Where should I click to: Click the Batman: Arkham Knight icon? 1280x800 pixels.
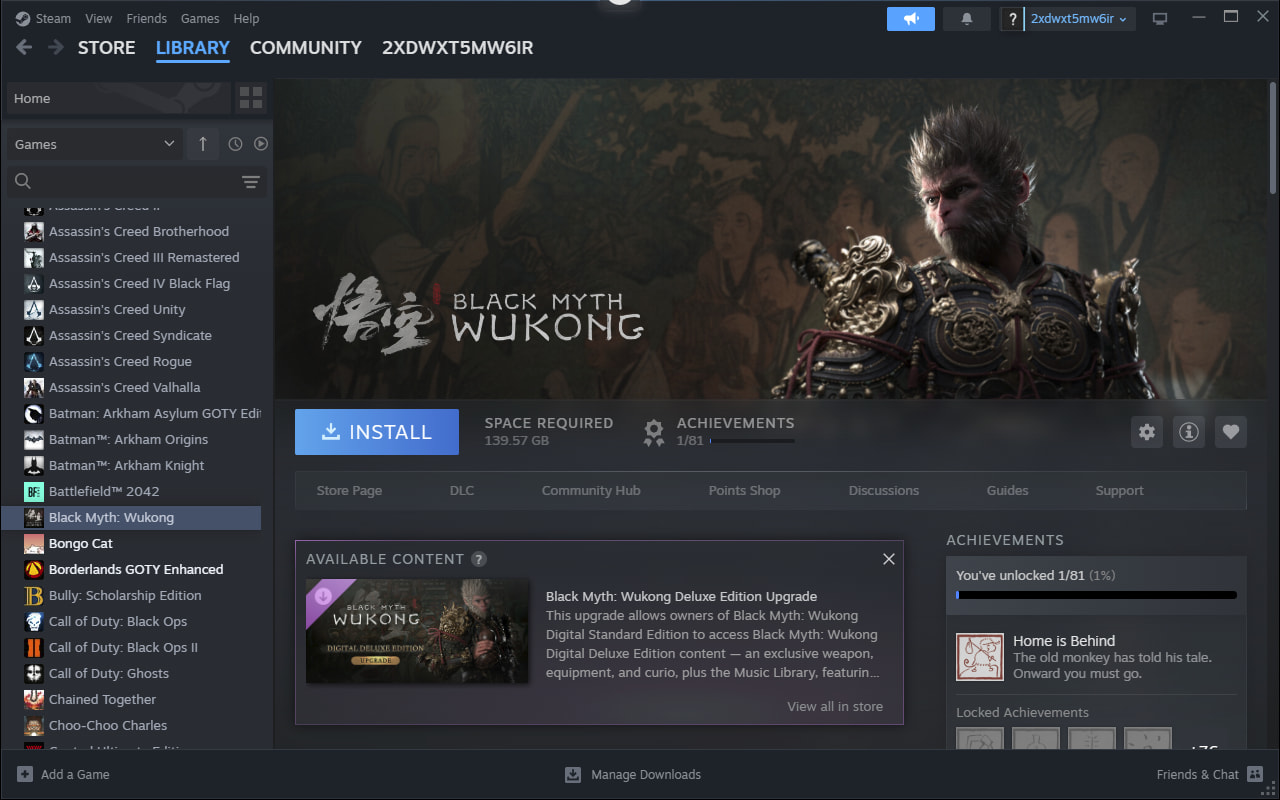(34, 465)
